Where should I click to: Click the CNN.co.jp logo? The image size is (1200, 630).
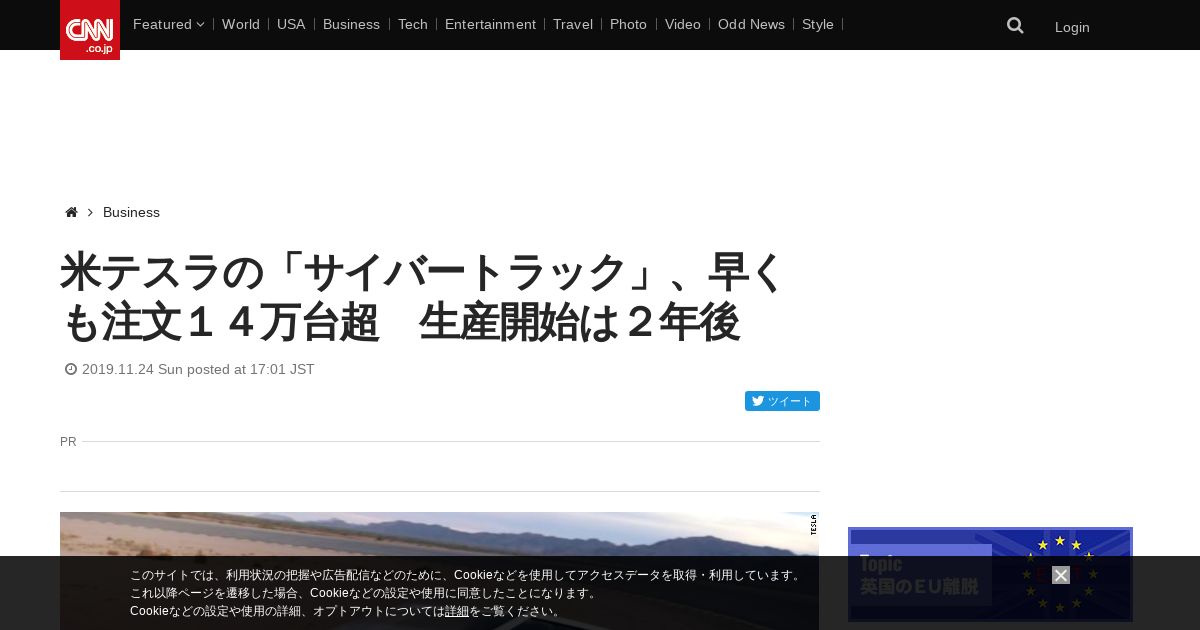pos(90,30)
